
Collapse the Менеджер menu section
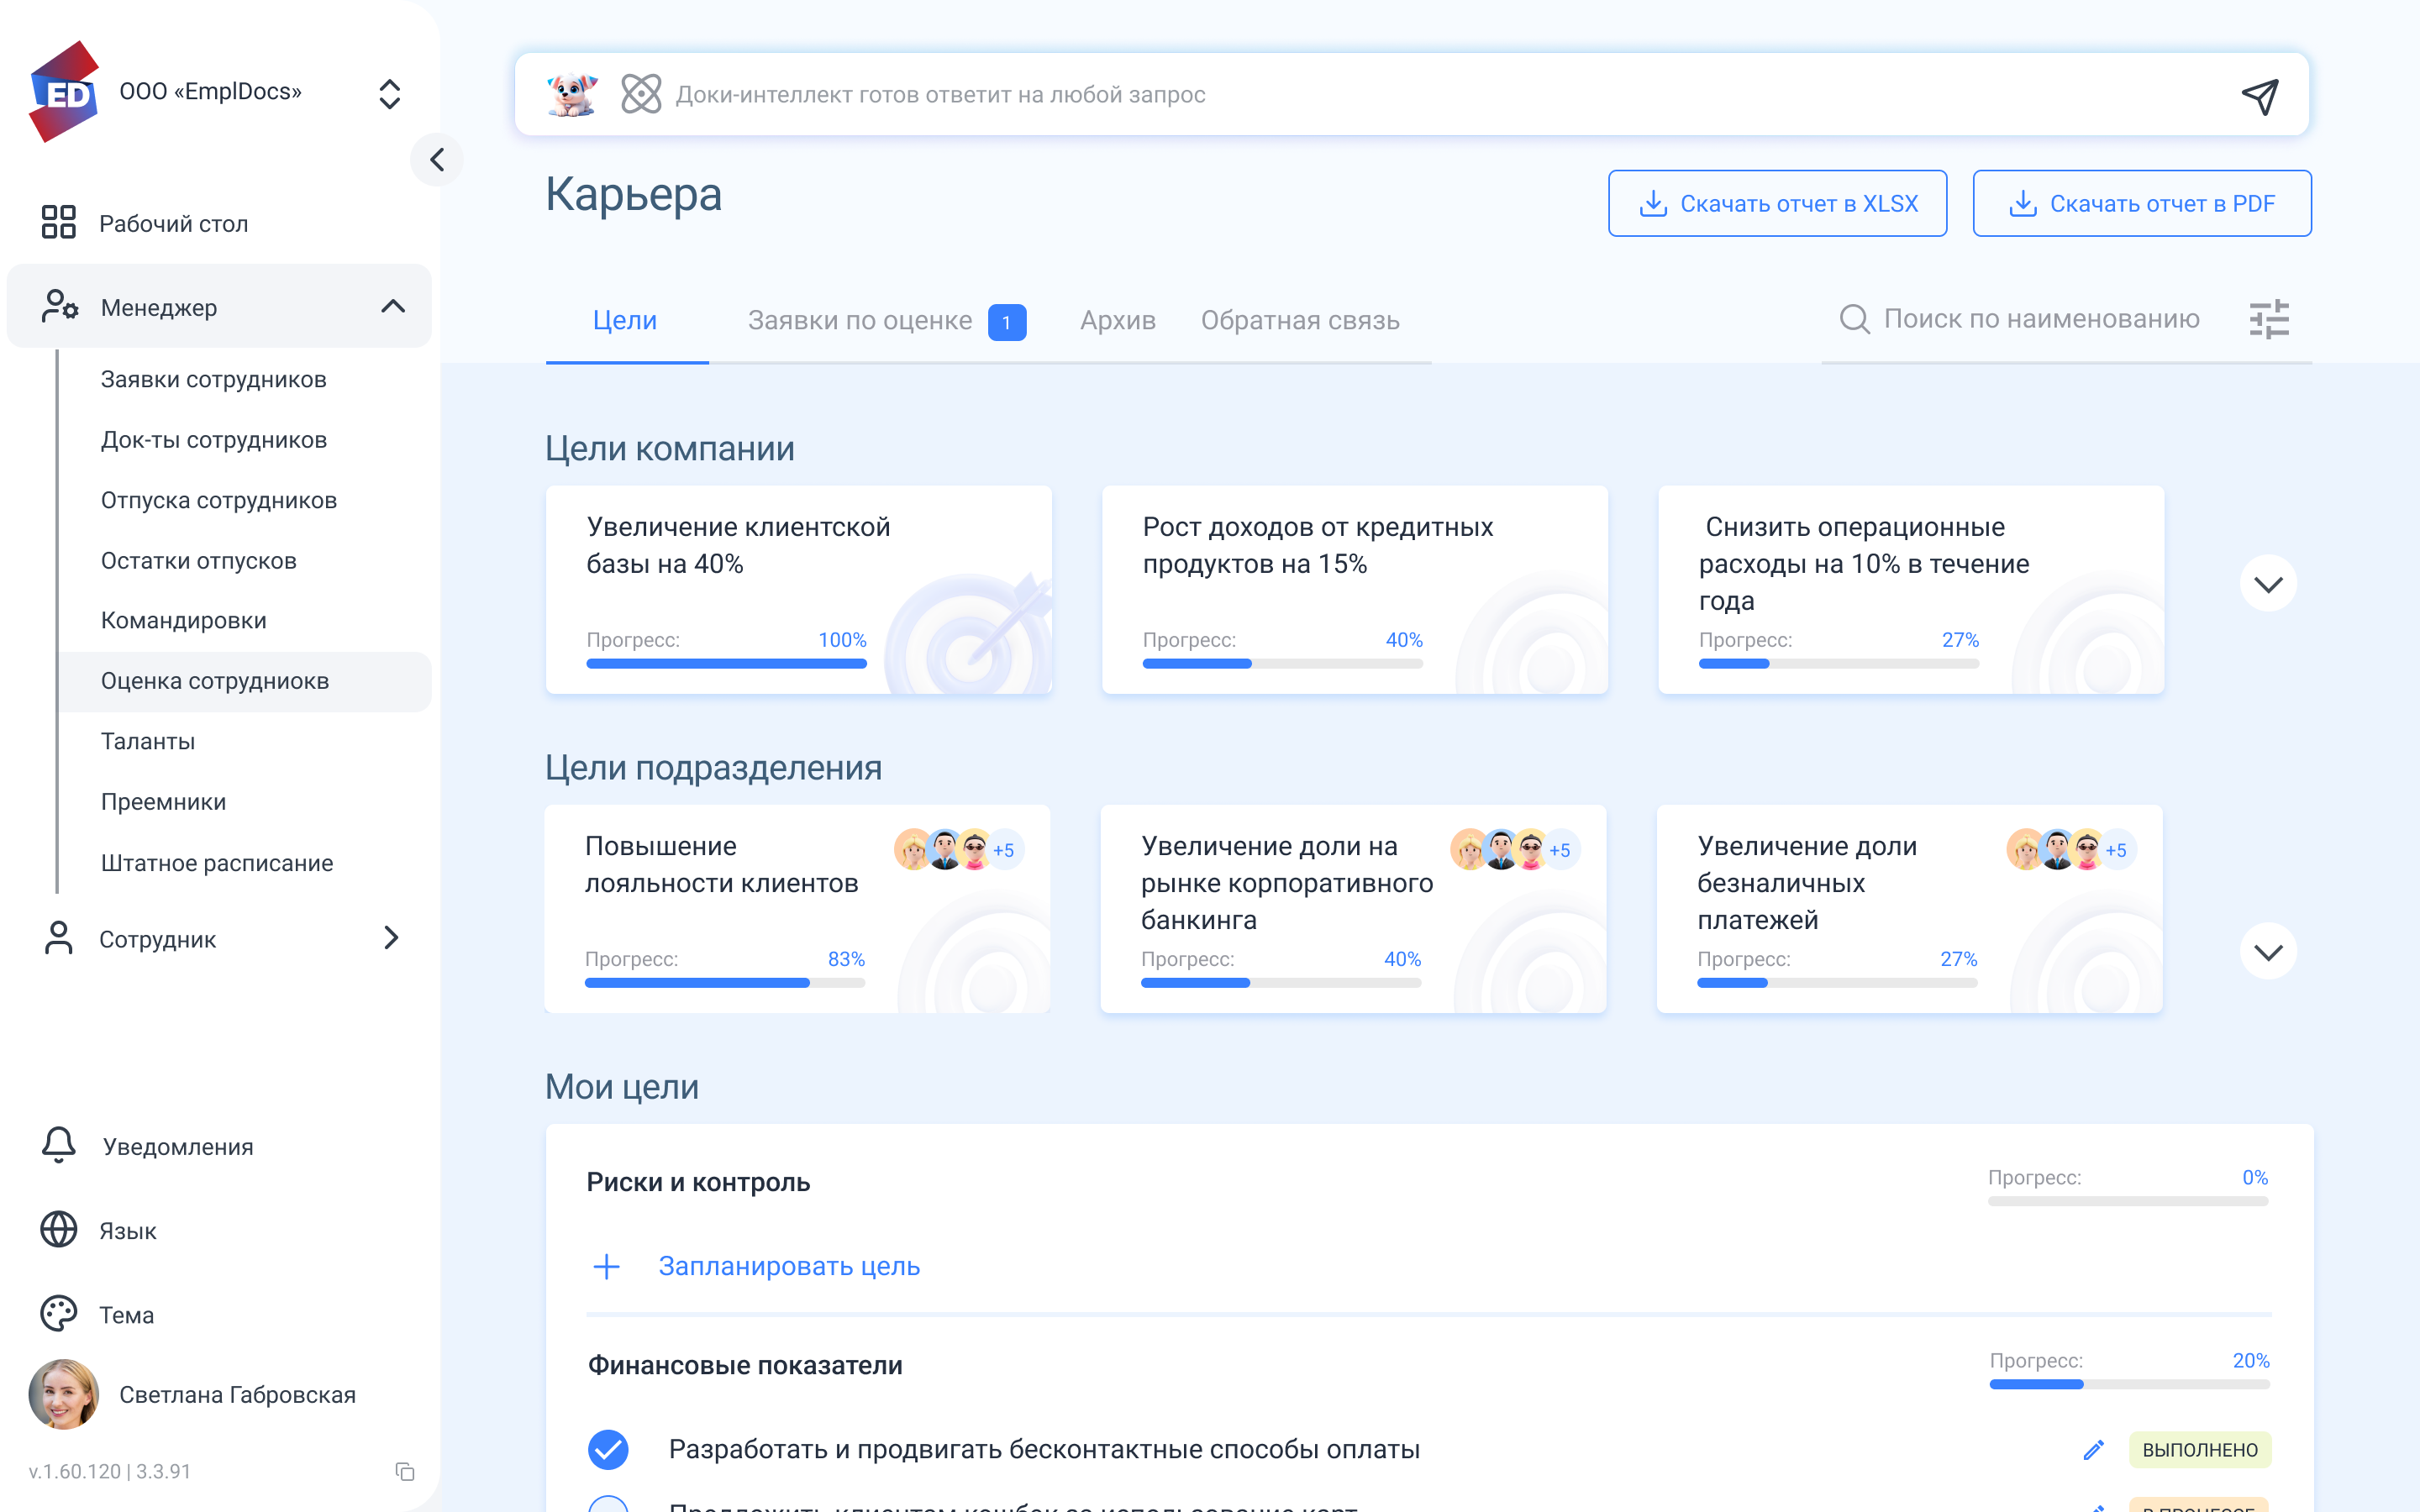pos(393,307)
